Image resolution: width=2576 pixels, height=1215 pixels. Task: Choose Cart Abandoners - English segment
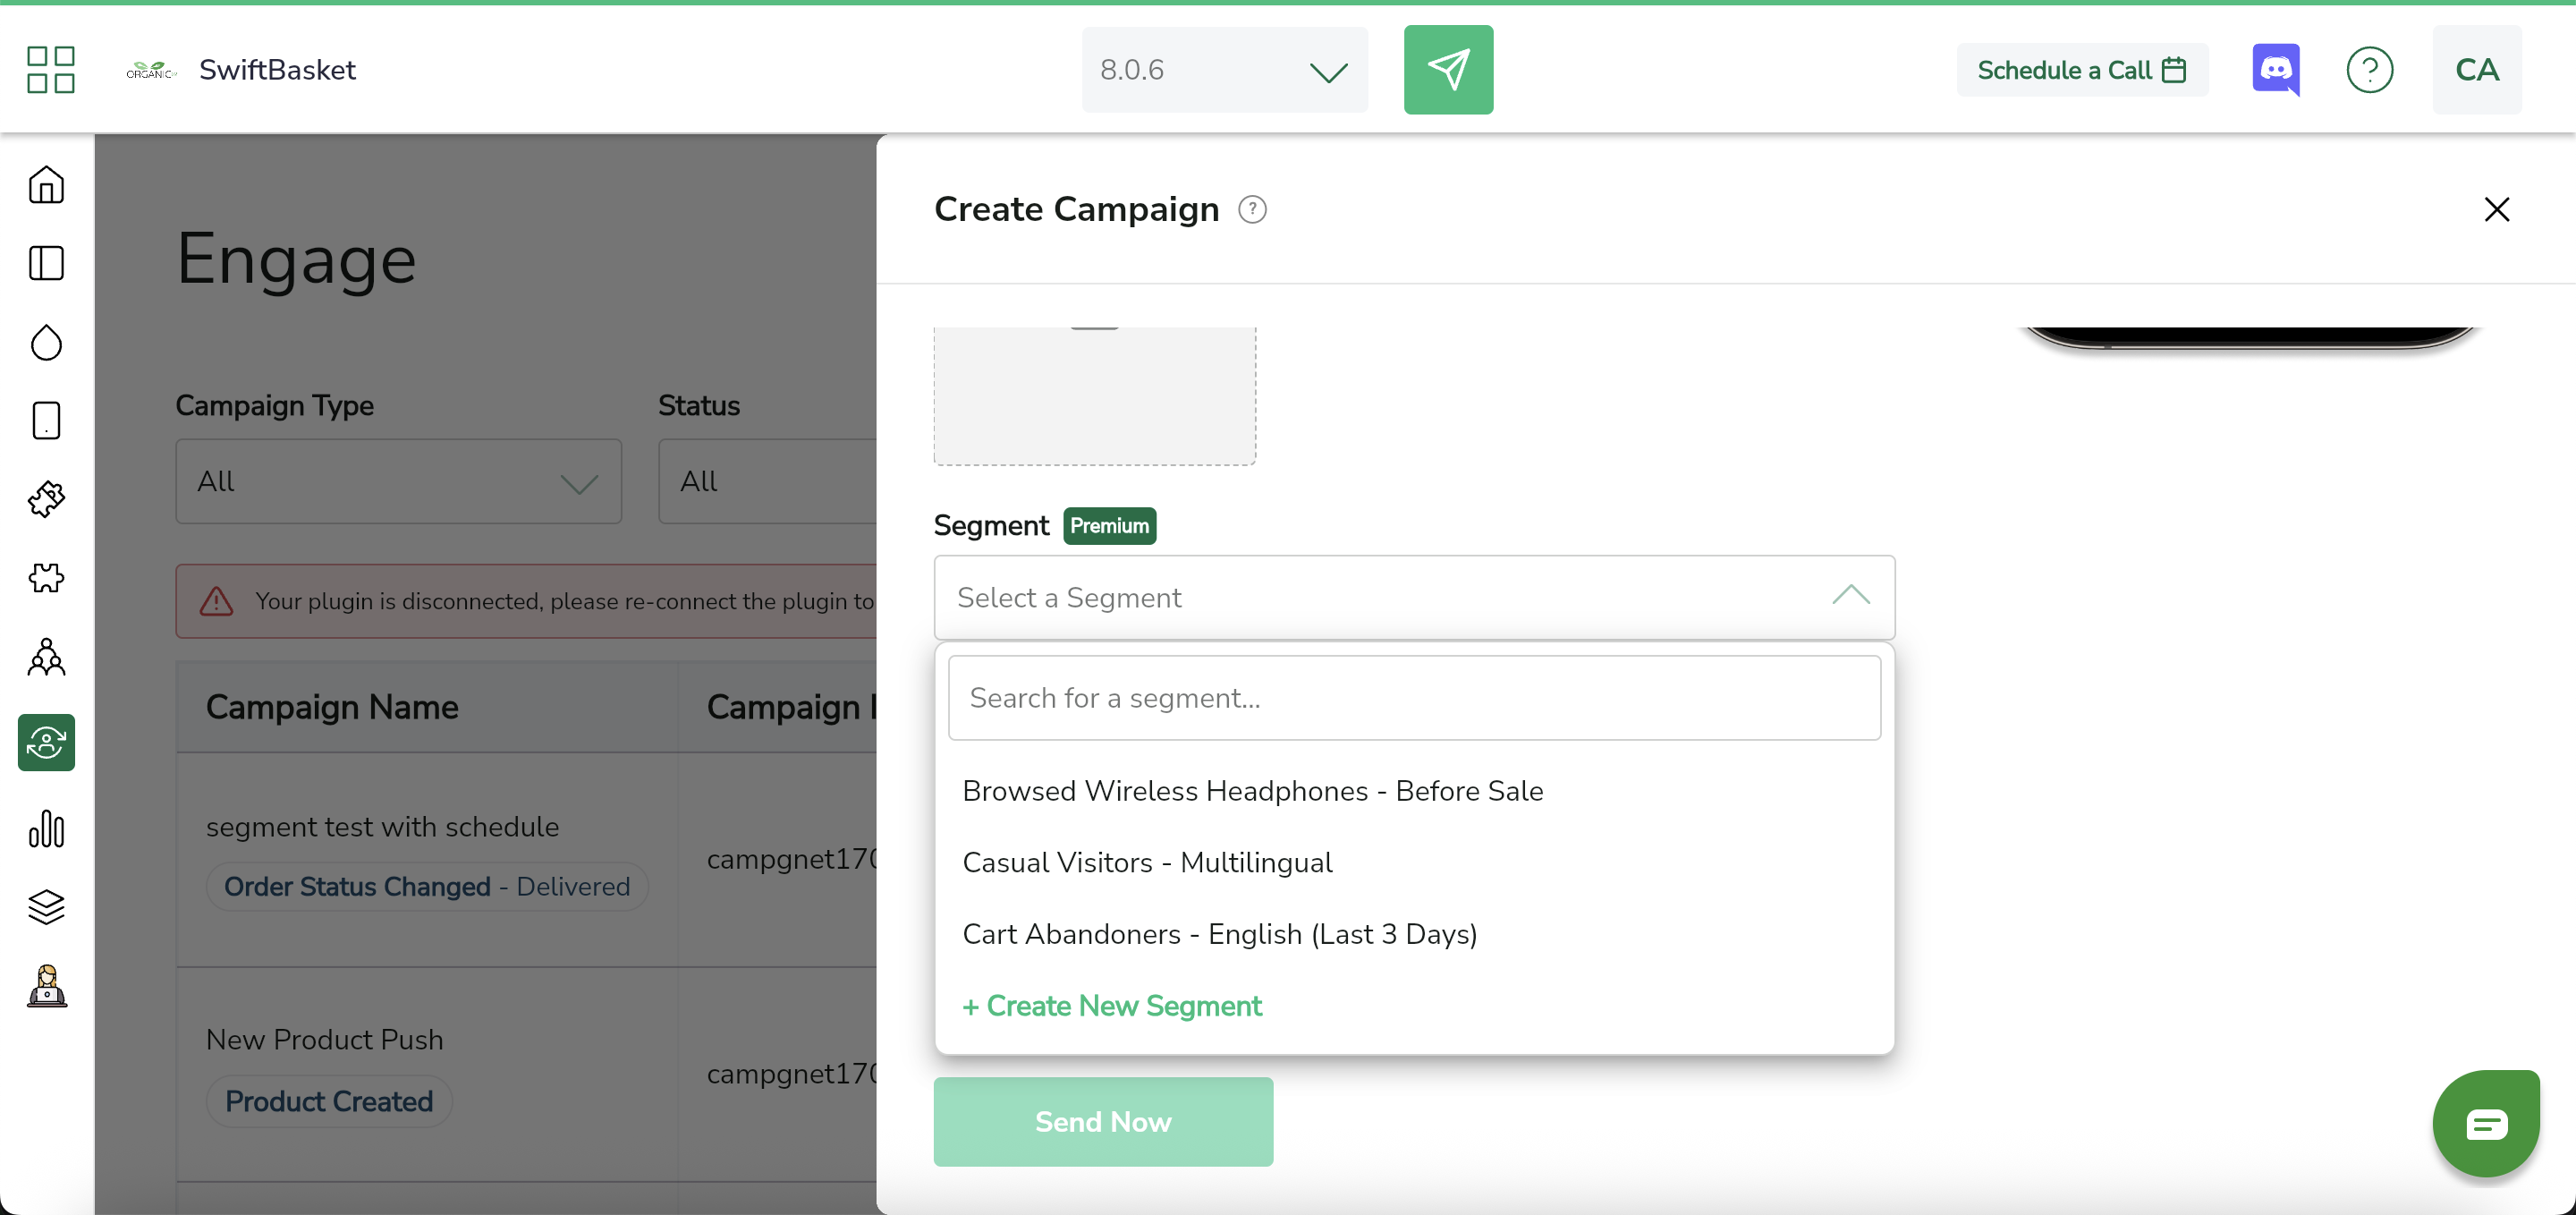pyautogui.click(x=1219, y=933)
